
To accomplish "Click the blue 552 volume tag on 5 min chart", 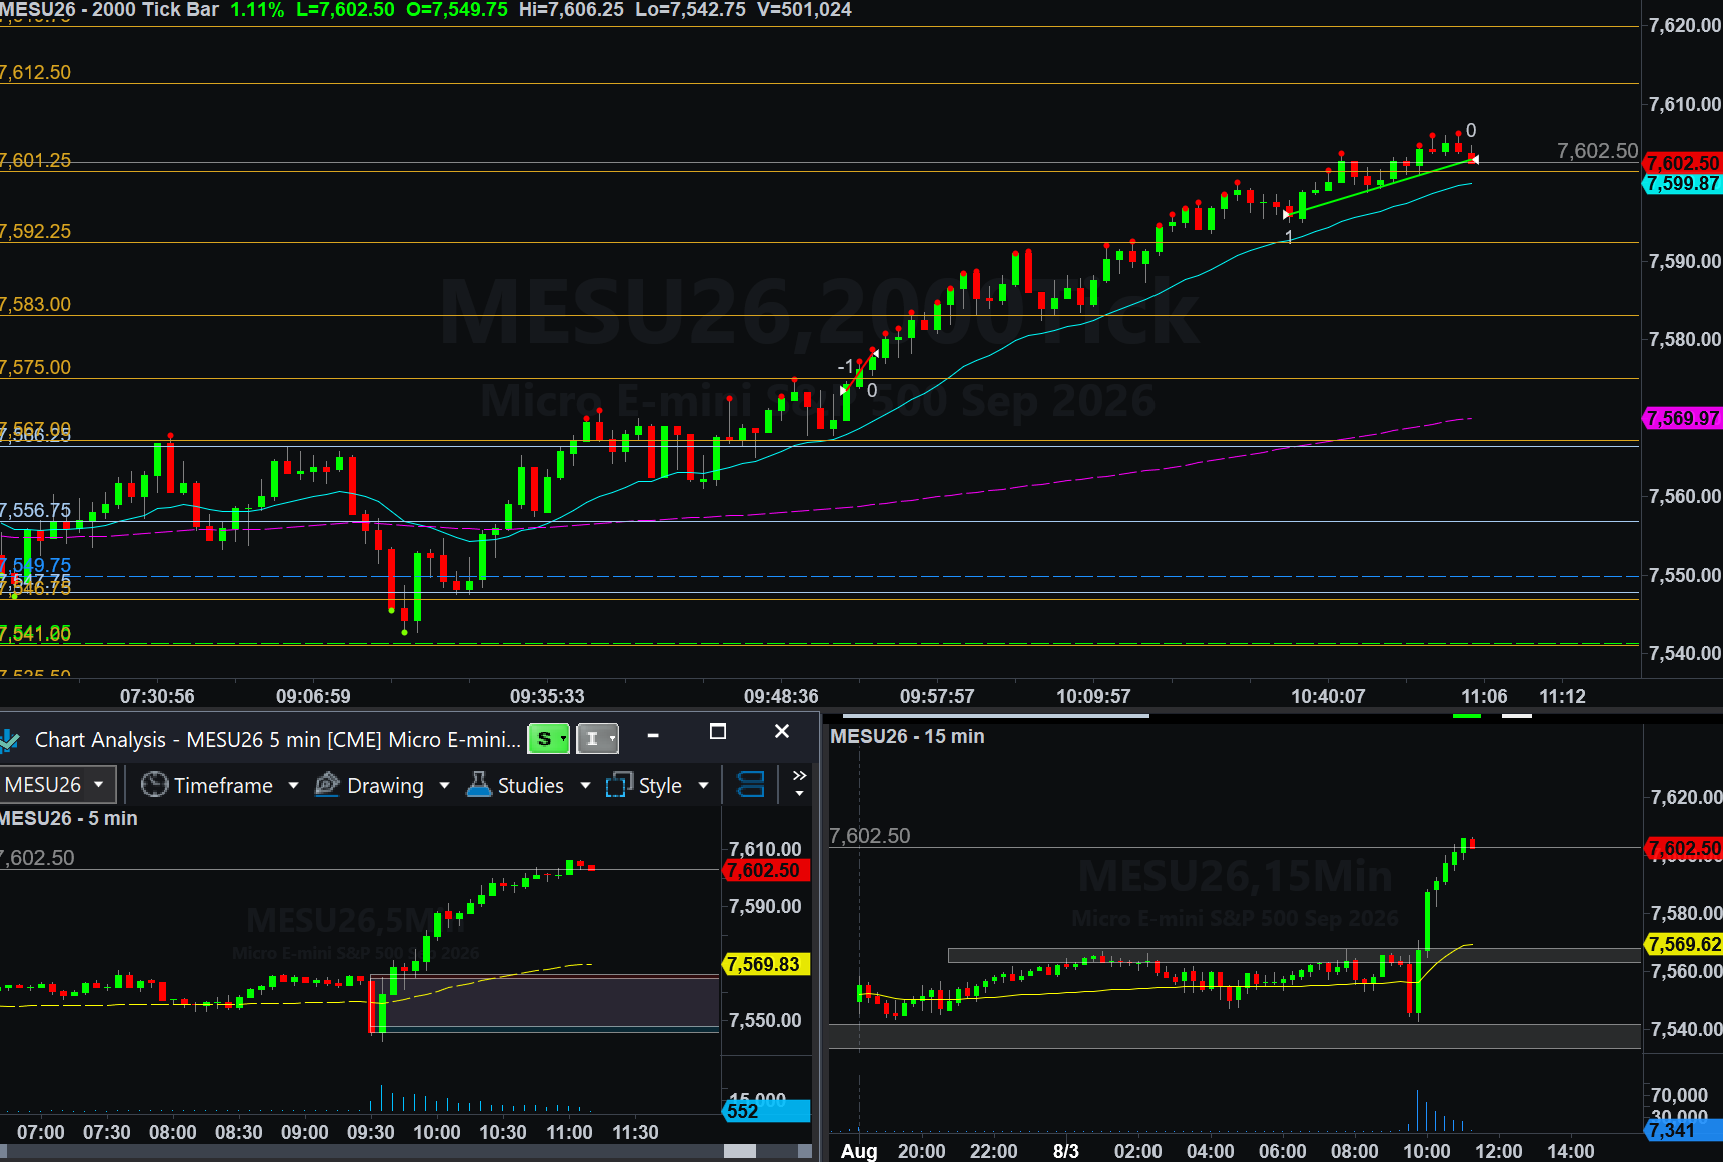I will pyautogui.click(x=766, y=1111).
